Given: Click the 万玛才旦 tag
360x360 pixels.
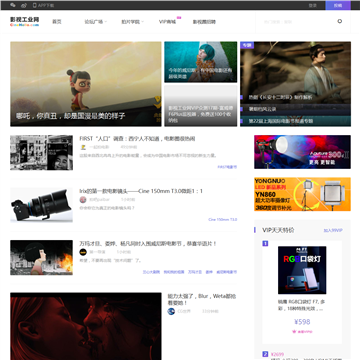Looking at the screenshot, I should (x=195, y=272).
